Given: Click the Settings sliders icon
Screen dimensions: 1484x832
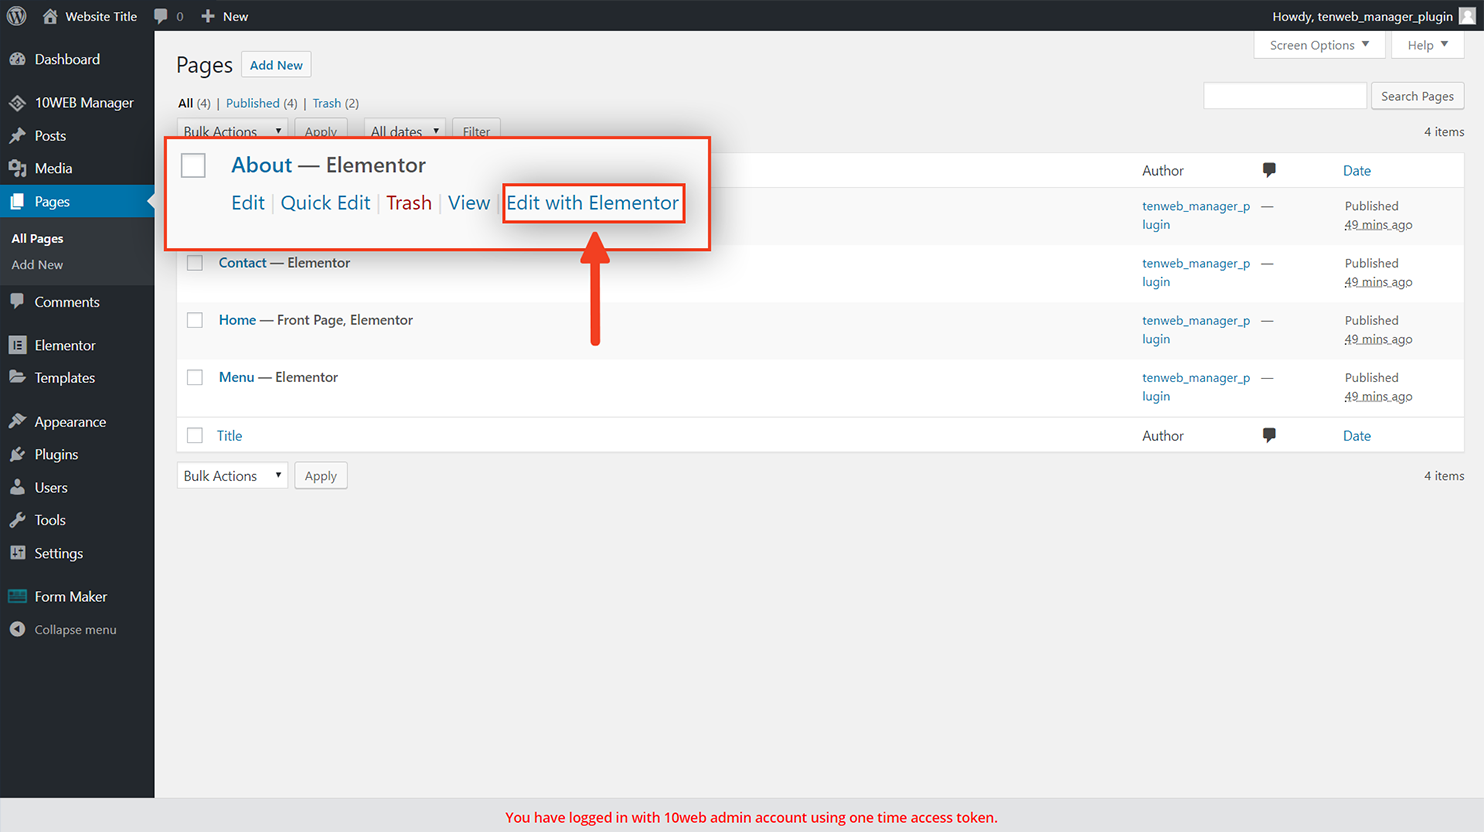Looking at the screenshot, I should [x=17, y=553].
